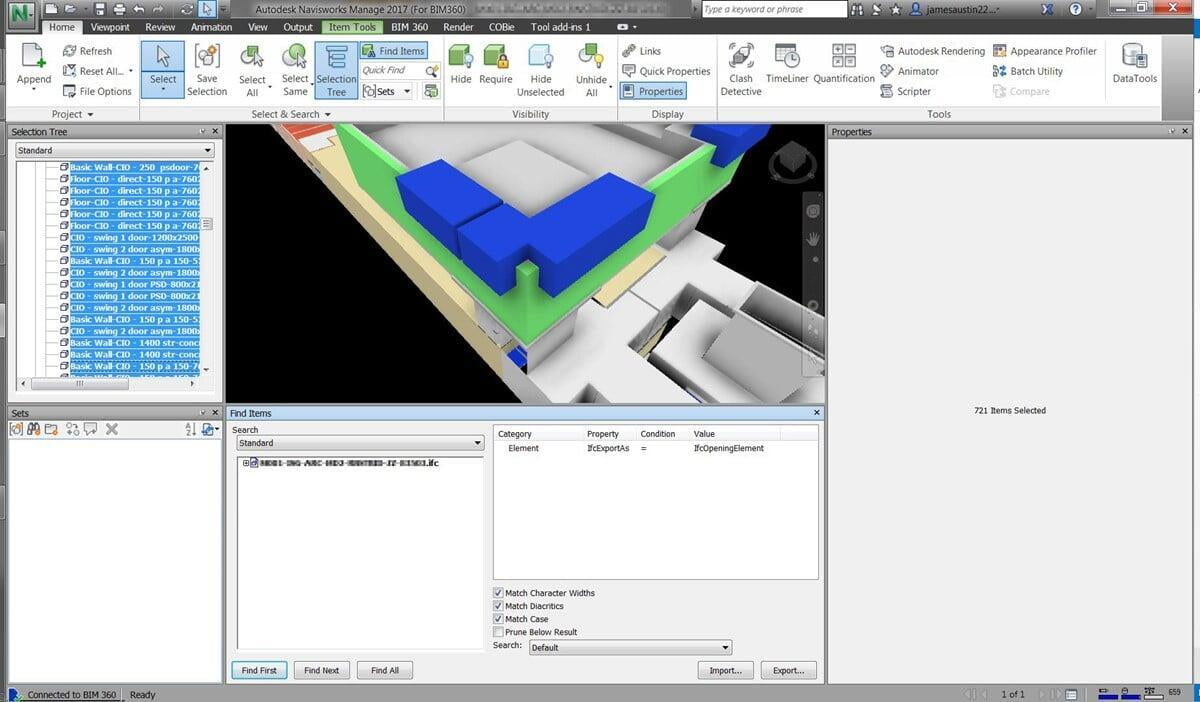This screenshot has width=1200, height=702.
Task: Expand the Select & Search panel dropdown
Action: [291, 114]
